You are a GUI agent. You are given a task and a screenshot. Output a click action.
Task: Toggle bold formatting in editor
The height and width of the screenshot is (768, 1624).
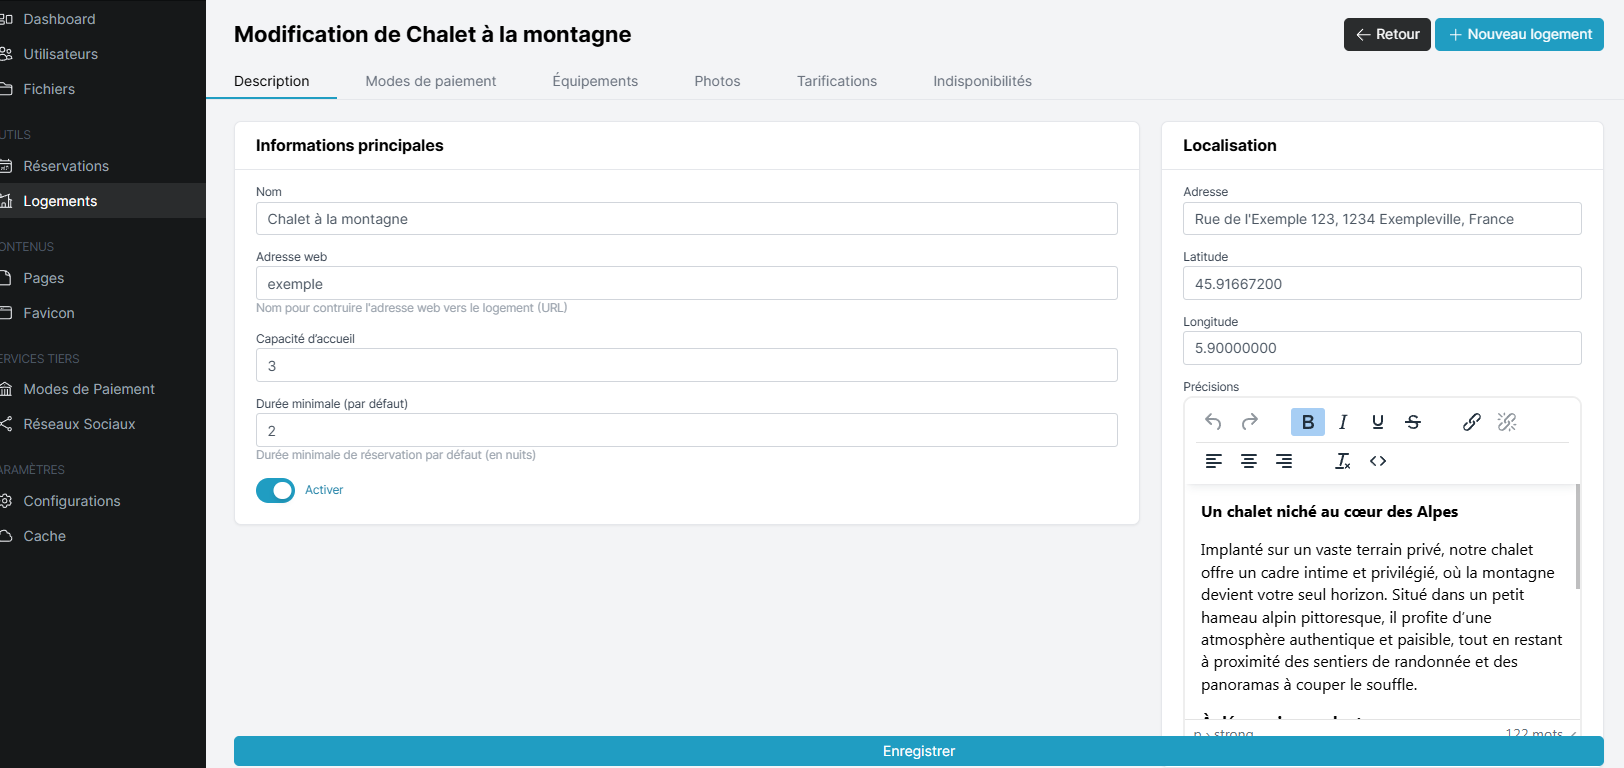1308,422
